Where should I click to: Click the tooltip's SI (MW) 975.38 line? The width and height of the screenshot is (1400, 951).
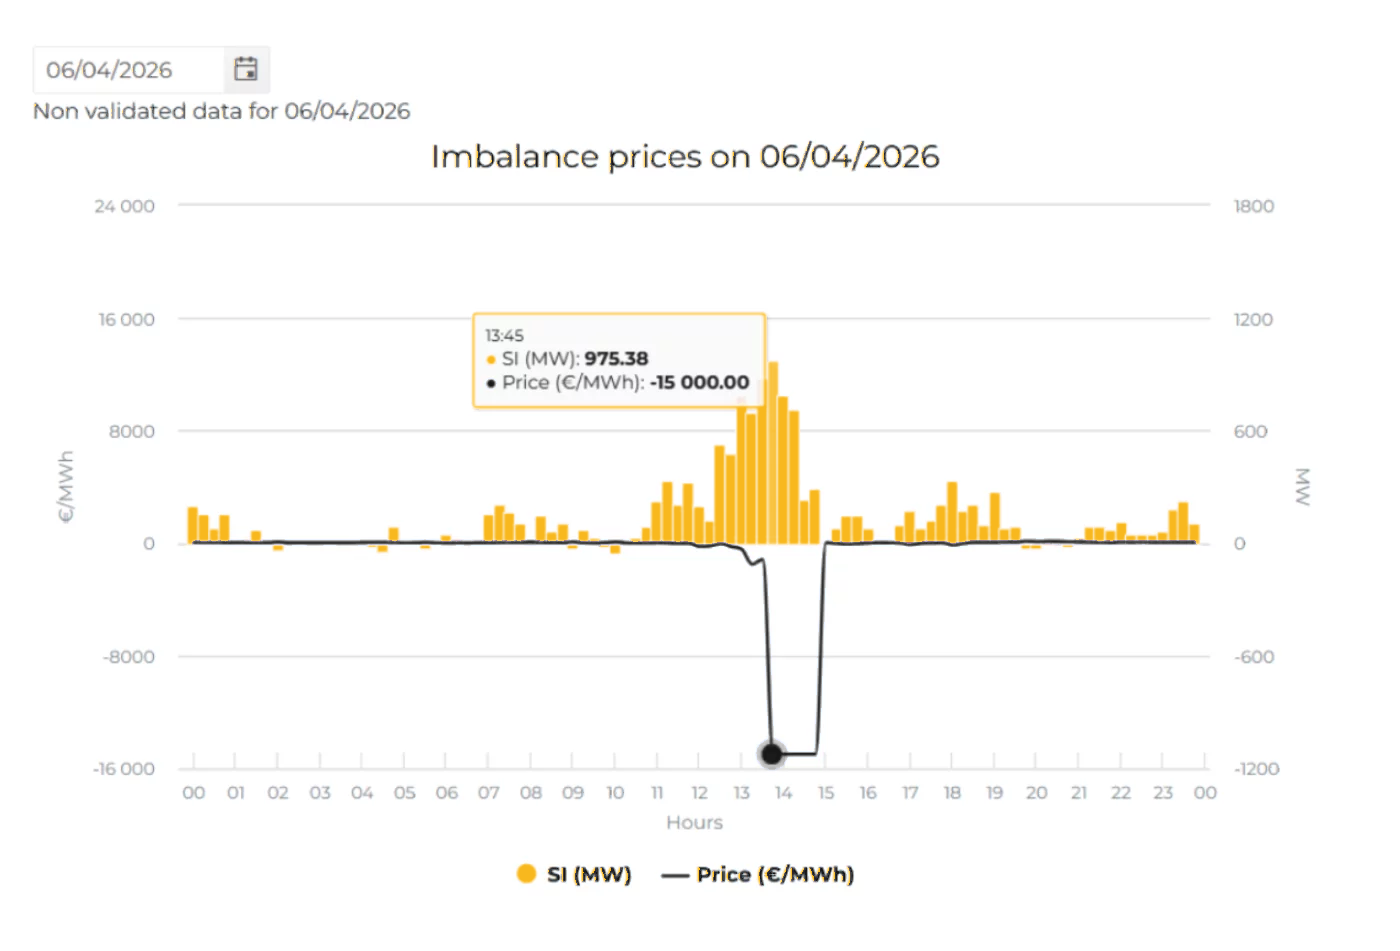(x=567, y=358)
